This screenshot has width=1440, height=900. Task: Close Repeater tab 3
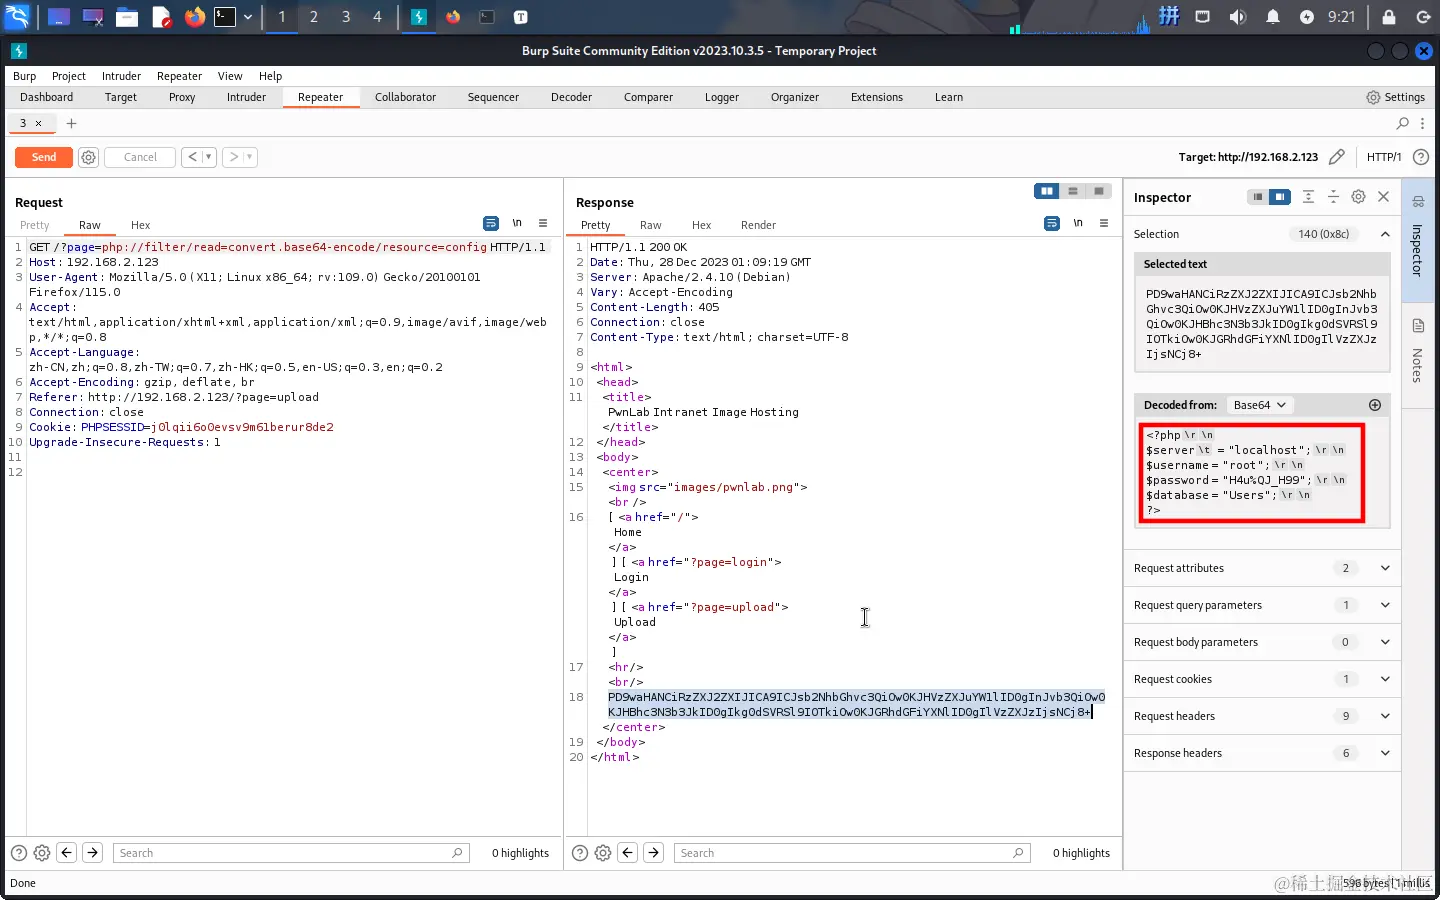(39, 123)
